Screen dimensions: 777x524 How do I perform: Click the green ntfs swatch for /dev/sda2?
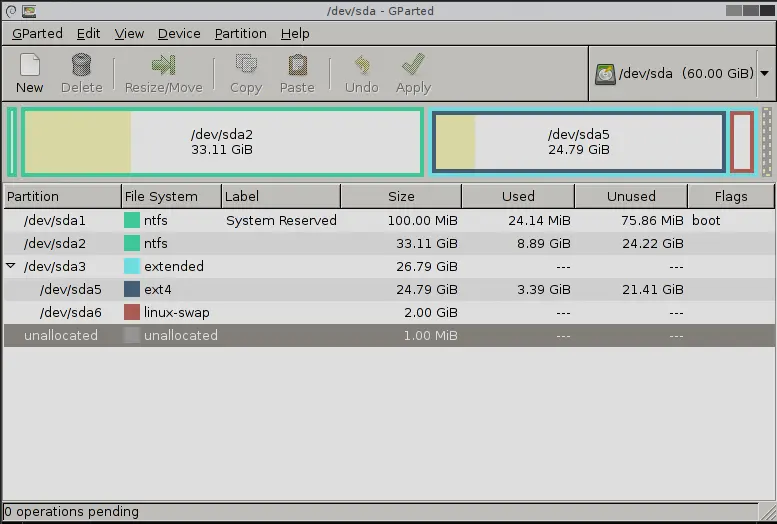click(132, 243)
